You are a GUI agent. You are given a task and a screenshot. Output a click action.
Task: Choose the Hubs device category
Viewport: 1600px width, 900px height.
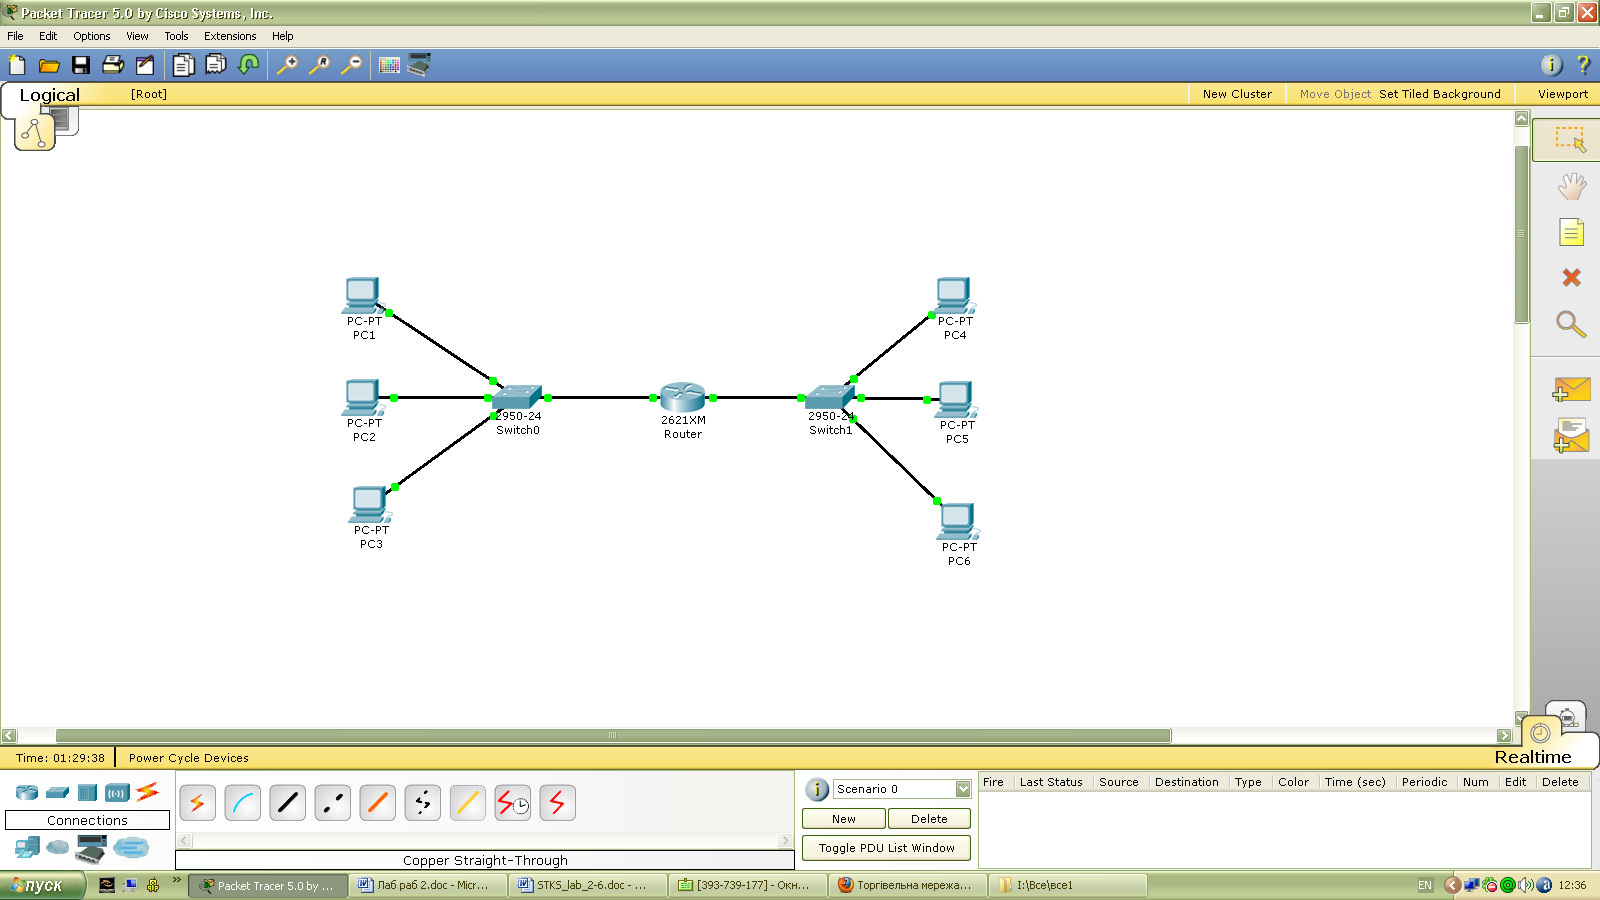point(88,793)
